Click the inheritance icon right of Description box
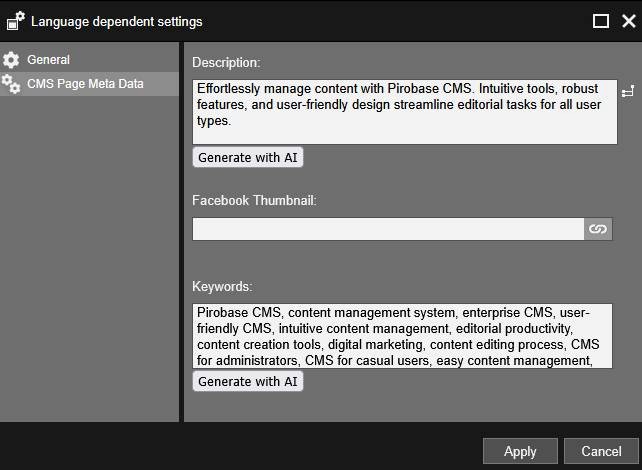 point(628,92)
